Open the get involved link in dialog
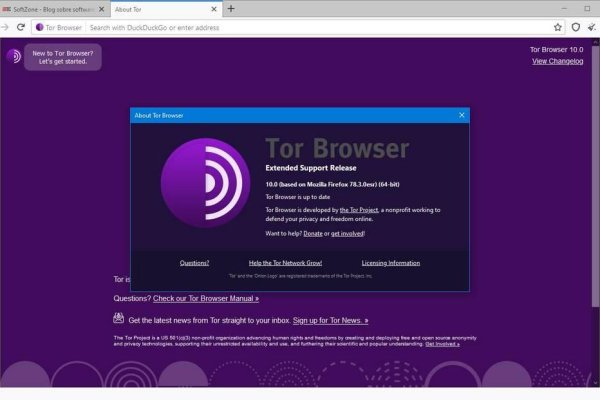The image size is (600, 400). point(347,233)
